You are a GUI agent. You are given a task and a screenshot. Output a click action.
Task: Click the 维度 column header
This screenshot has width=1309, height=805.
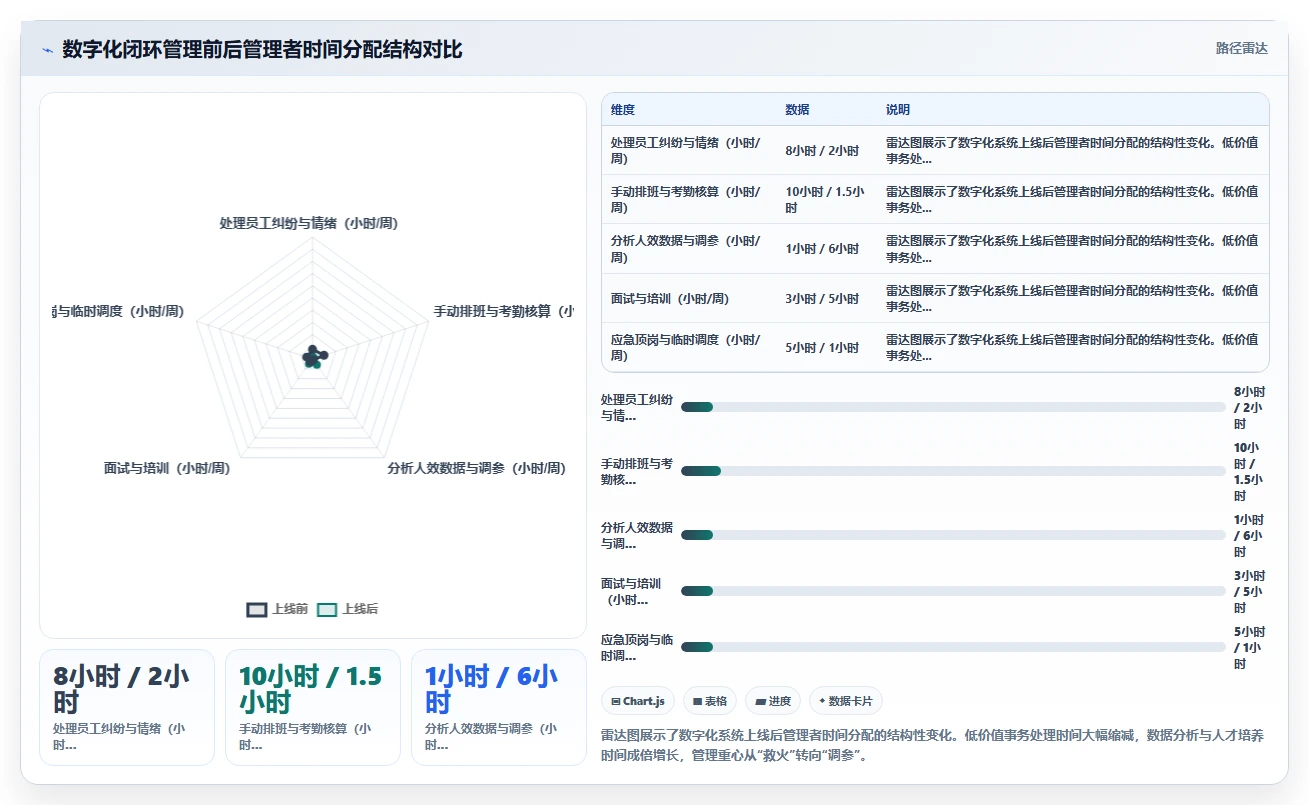[623, 110]
